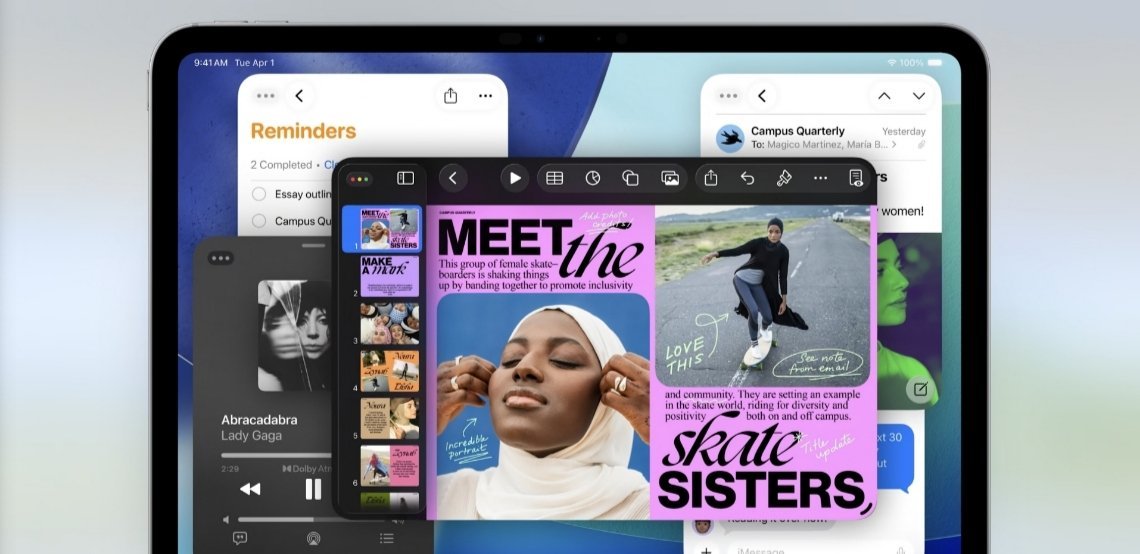This screenshot has width=1140, height=554.
Task: Go back in the Mail window
Action: [x=762, y=96]
